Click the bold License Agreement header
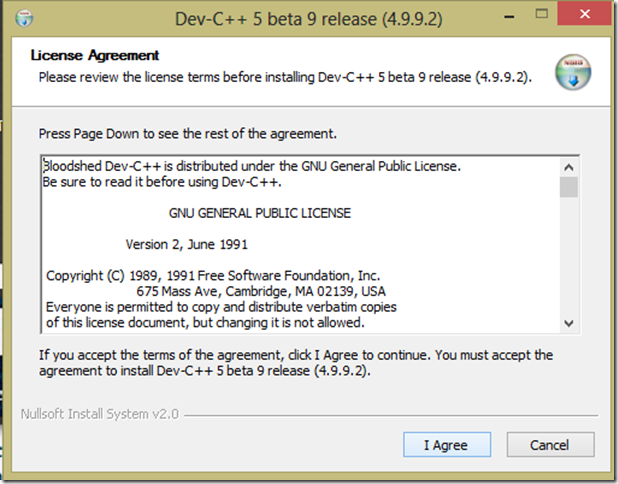Image resolution: width=618 pixels, height=484 pixels. coord(95,55)
